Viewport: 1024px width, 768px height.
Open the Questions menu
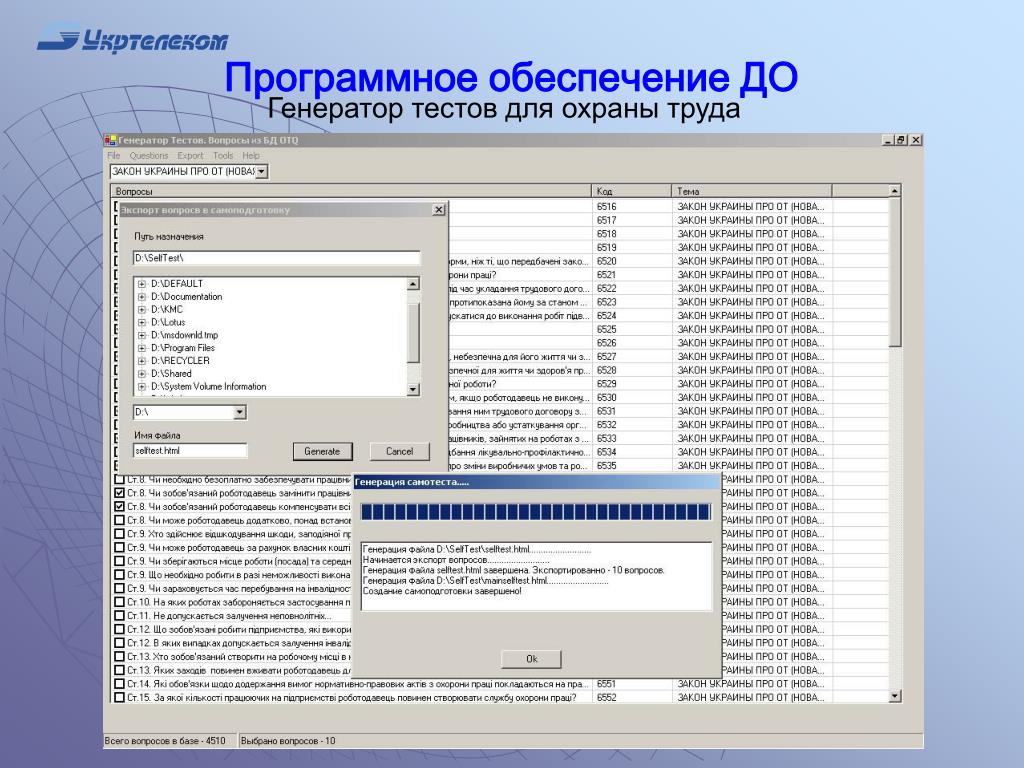click(x=149, y=155)
